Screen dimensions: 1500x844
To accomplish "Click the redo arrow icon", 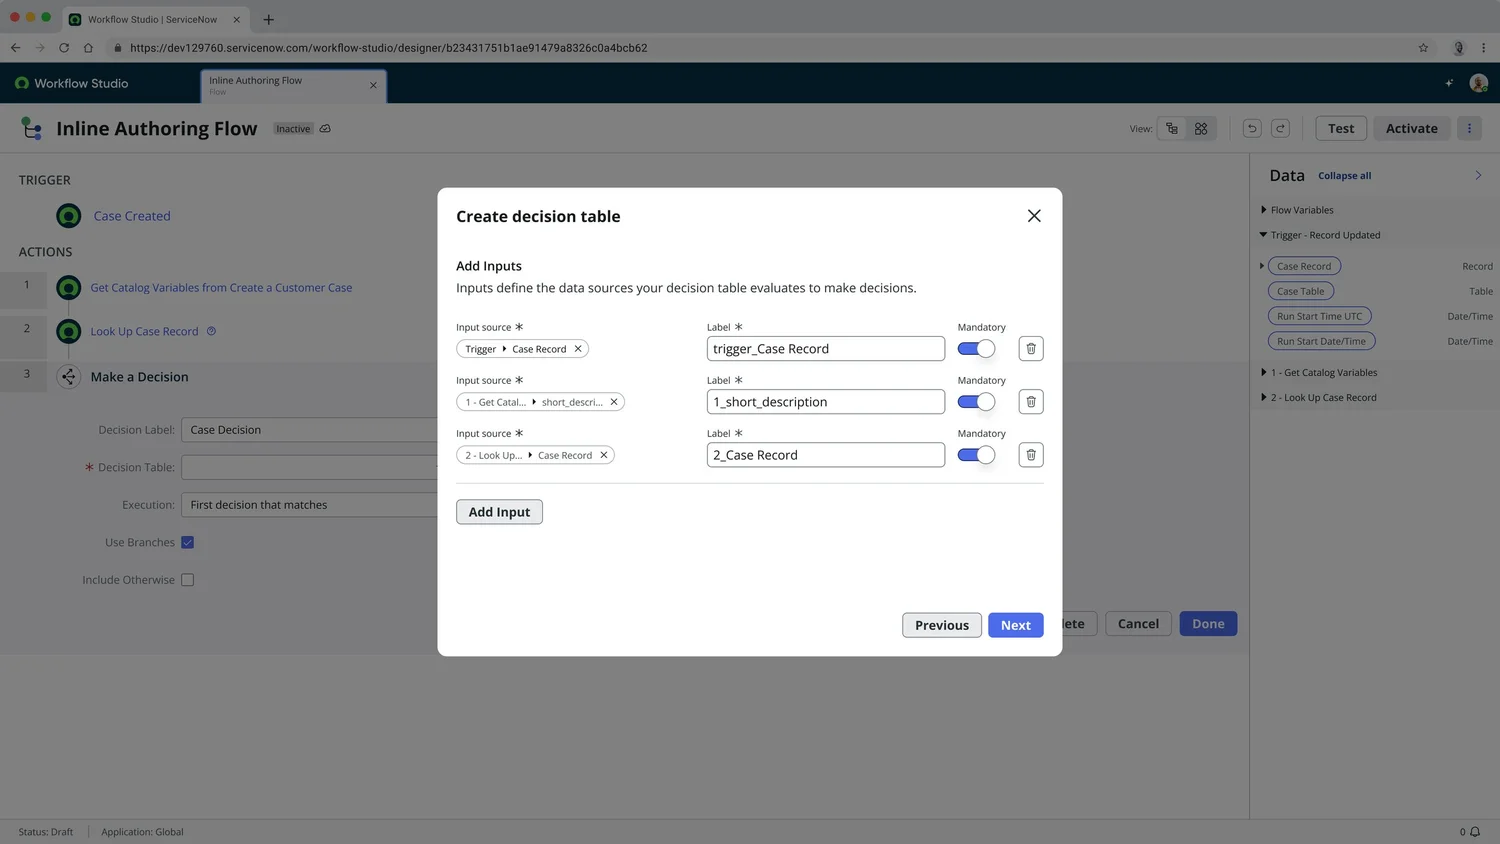I will [1280, 129].
